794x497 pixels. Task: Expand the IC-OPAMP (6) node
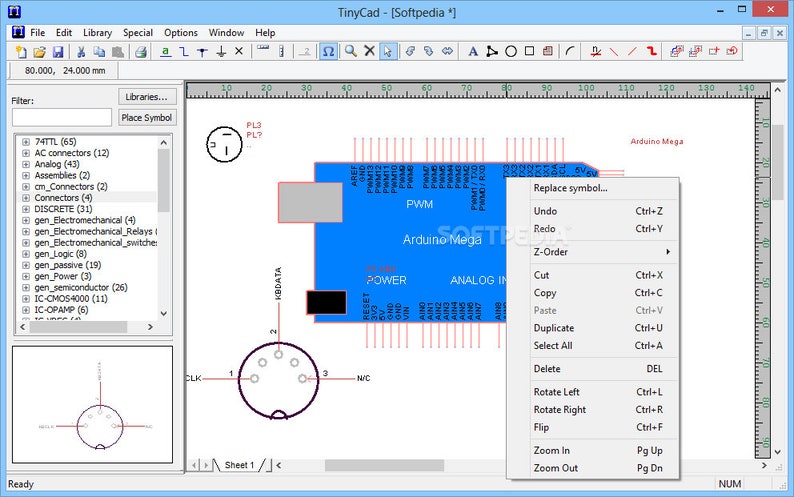click(26, 310)
